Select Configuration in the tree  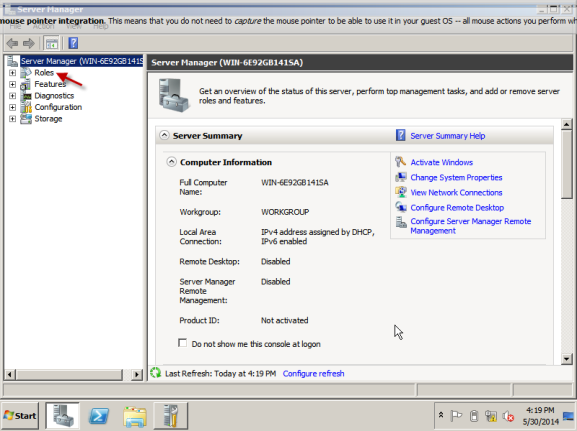click(x=58, y=107)
